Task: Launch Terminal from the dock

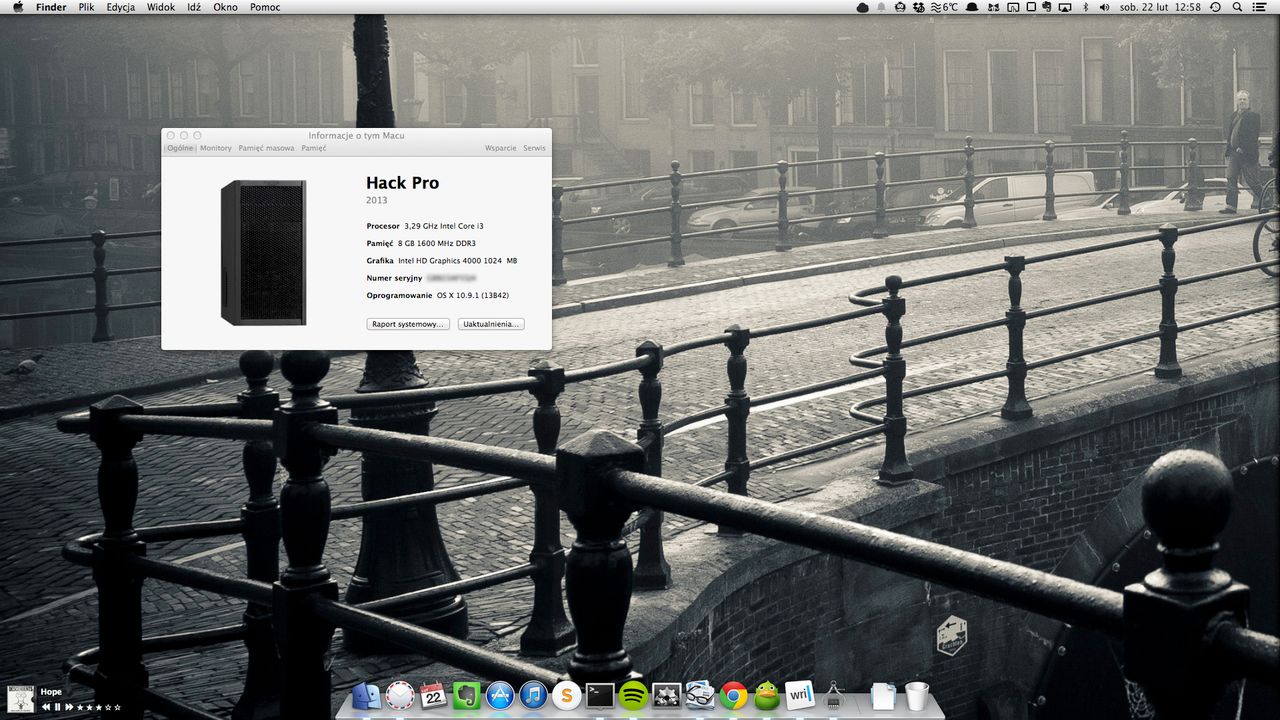Action: [600, 695]
